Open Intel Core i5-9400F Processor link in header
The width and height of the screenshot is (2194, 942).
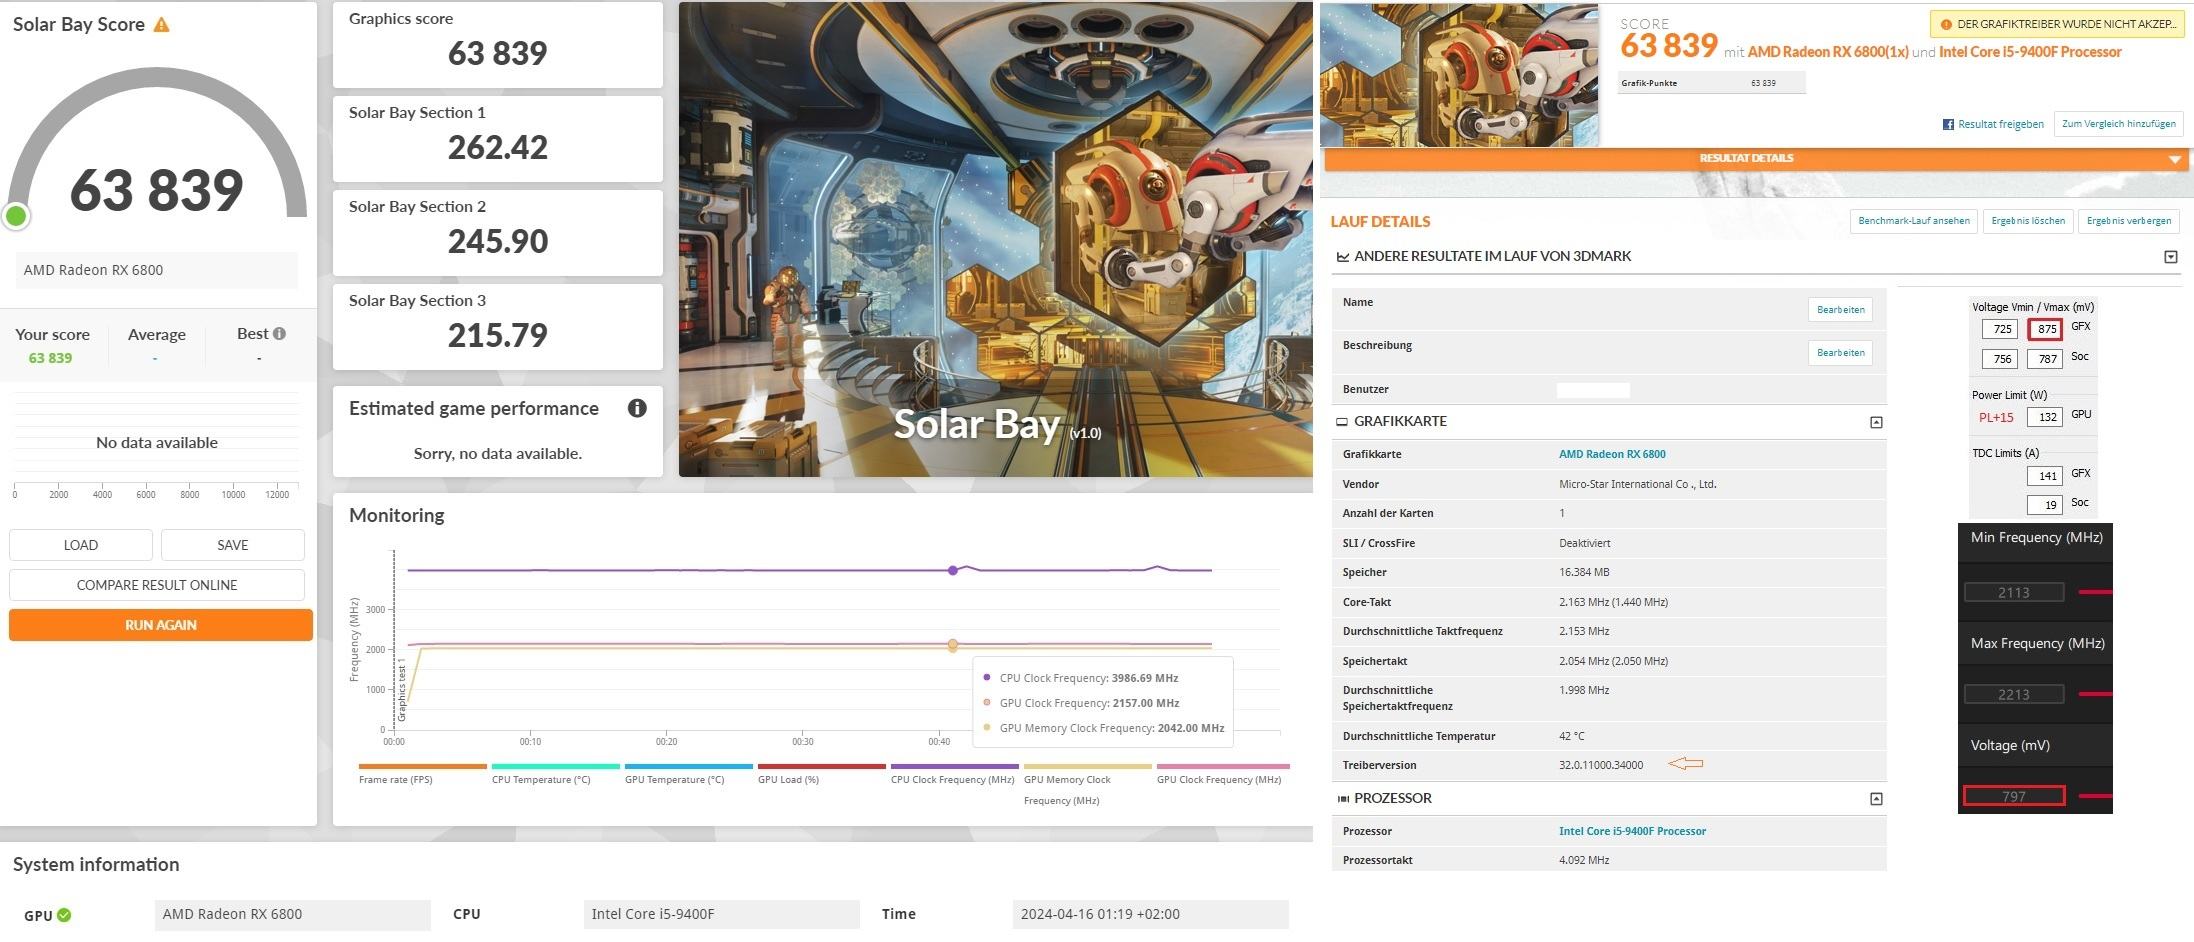[2030, 52]
